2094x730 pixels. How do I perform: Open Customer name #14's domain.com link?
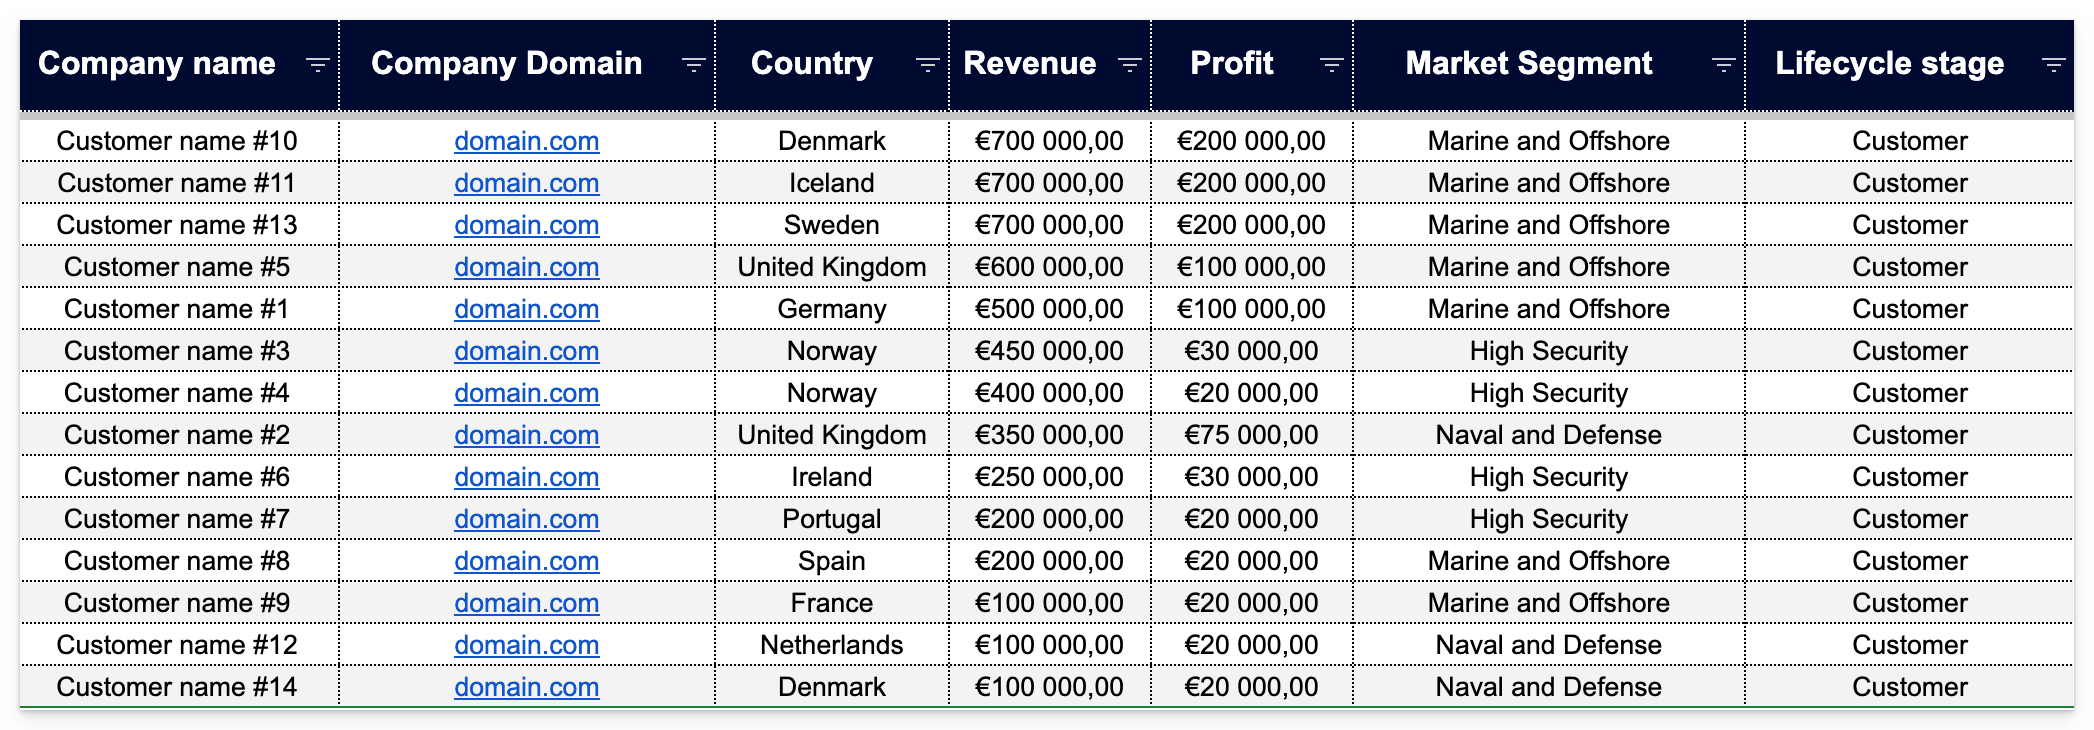pos(526,687)
